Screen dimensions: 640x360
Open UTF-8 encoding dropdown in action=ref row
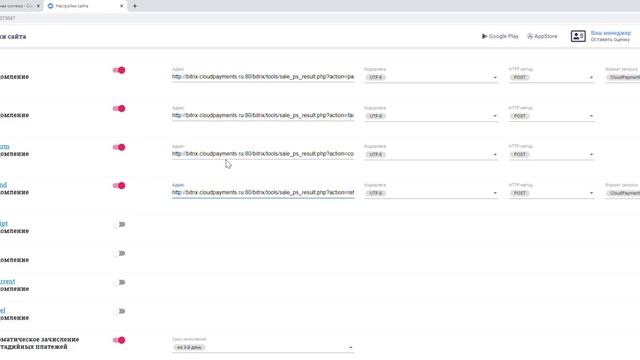pos(431,193)
